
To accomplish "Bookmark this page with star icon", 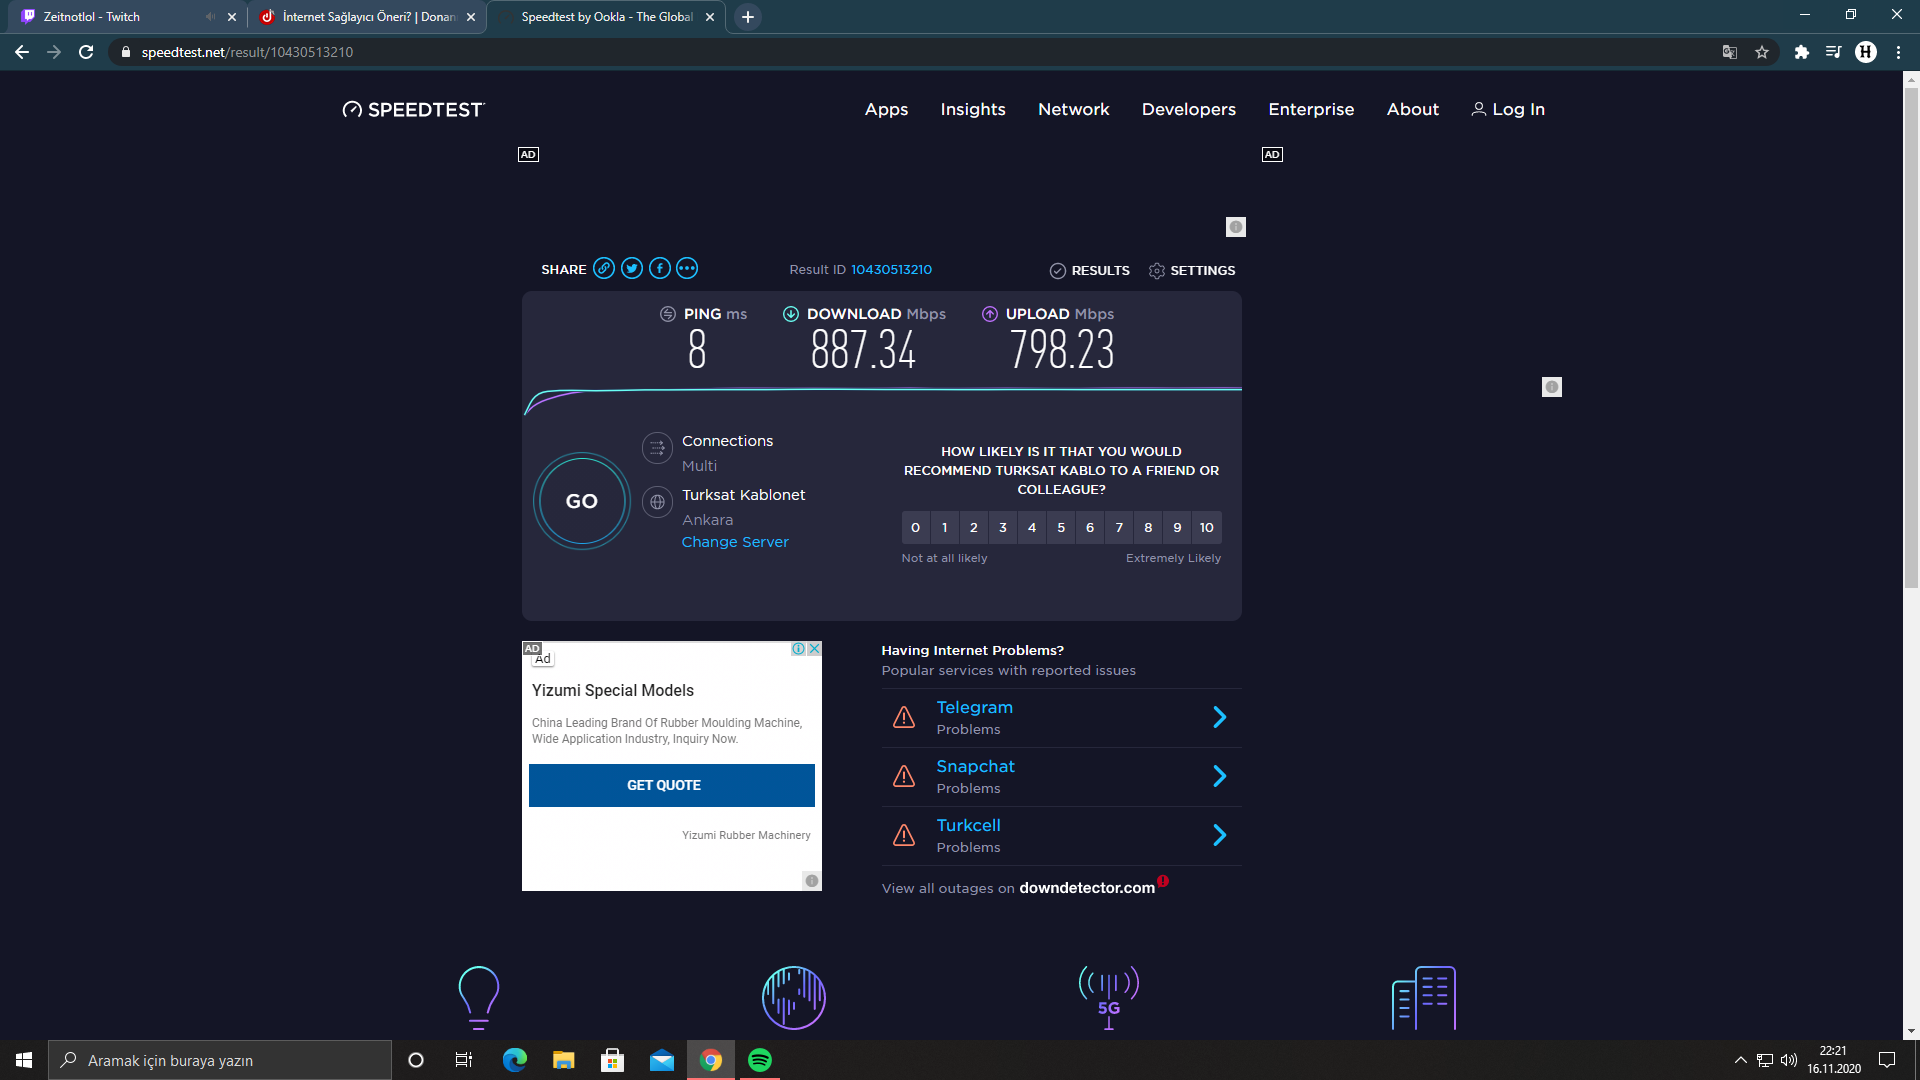I will point(1762,52).
